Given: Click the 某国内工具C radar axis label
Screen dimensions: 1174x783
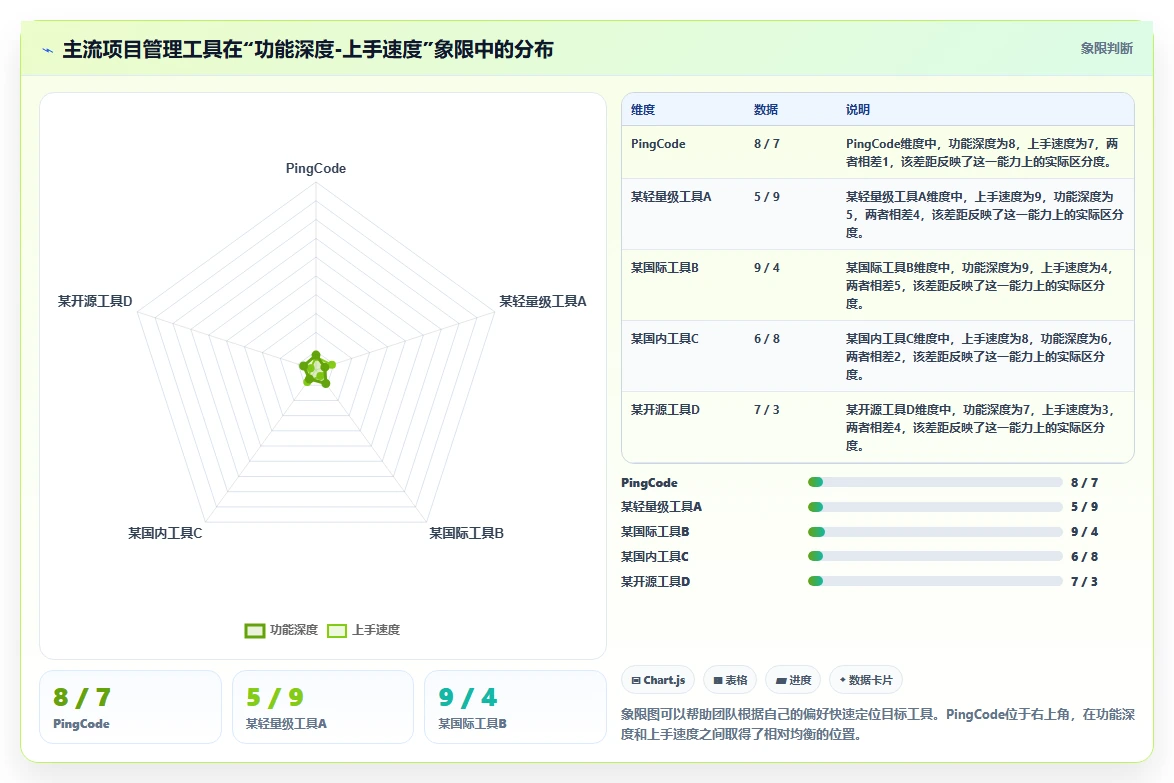Looking at the screenshot, I should (x=165, y=534).
